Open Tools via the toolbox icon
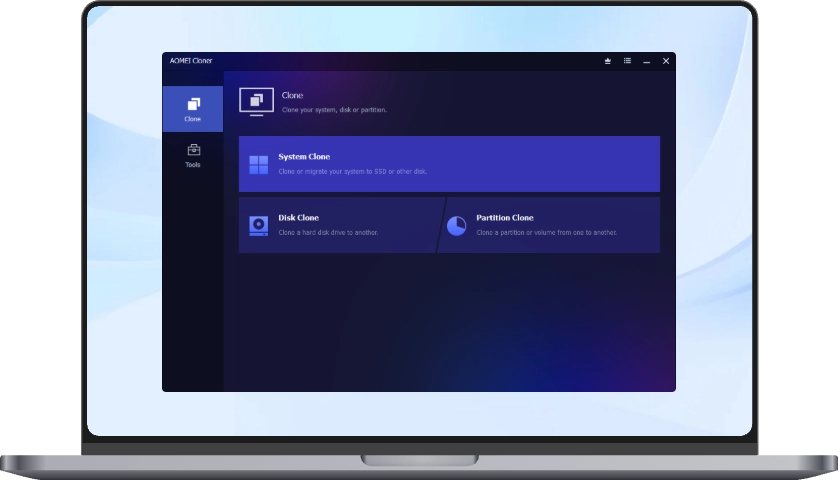 [x=193, y=150]
